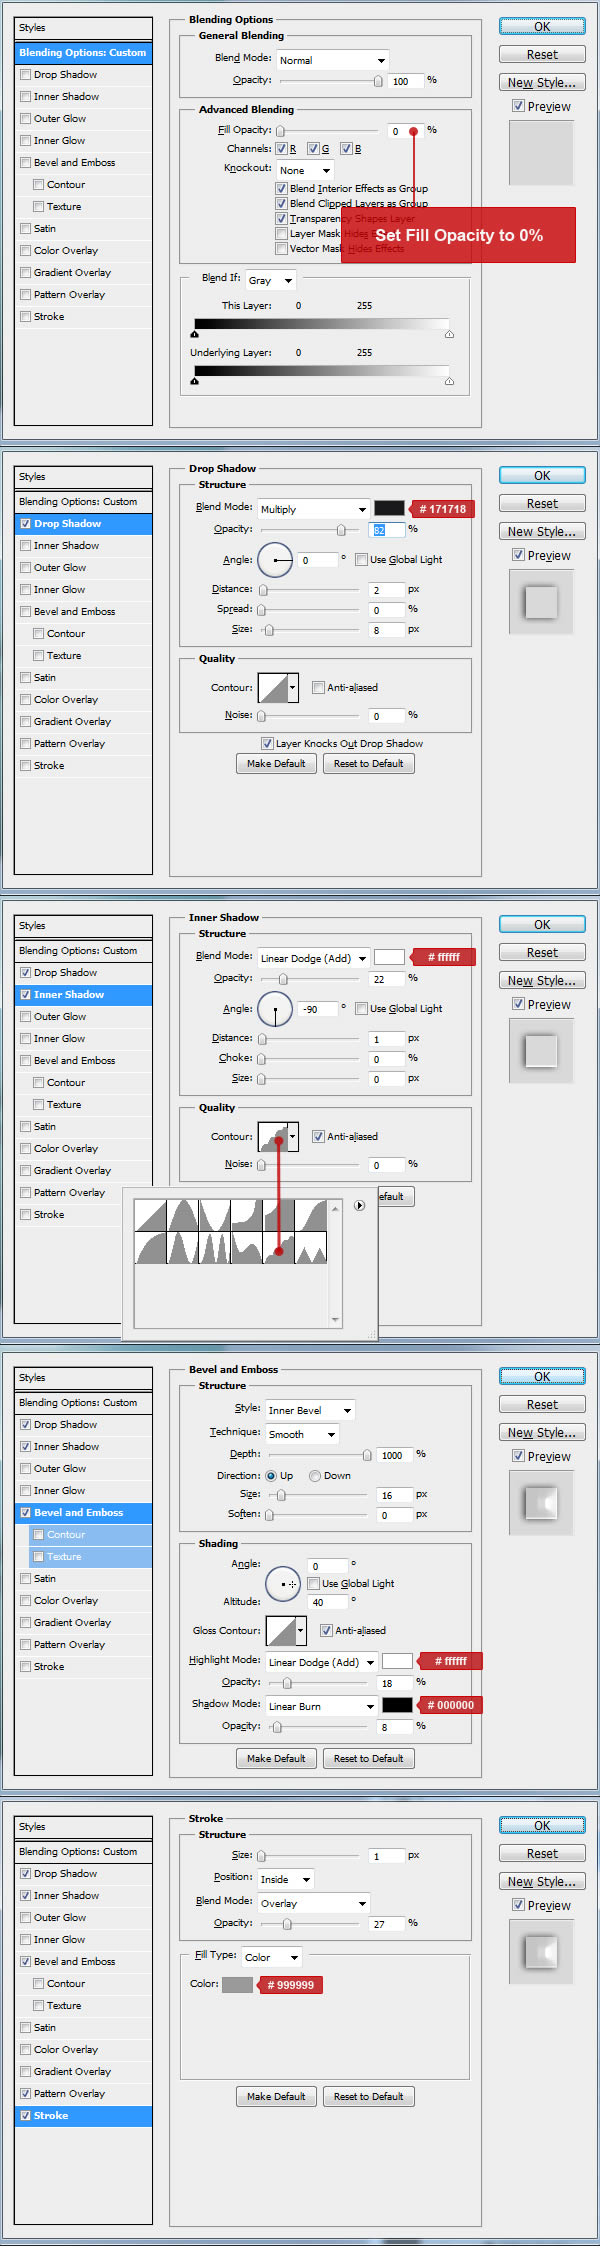600x2250 pixels.
Task: Pick the Half Round contour preset
Action: click(151, 1248)
